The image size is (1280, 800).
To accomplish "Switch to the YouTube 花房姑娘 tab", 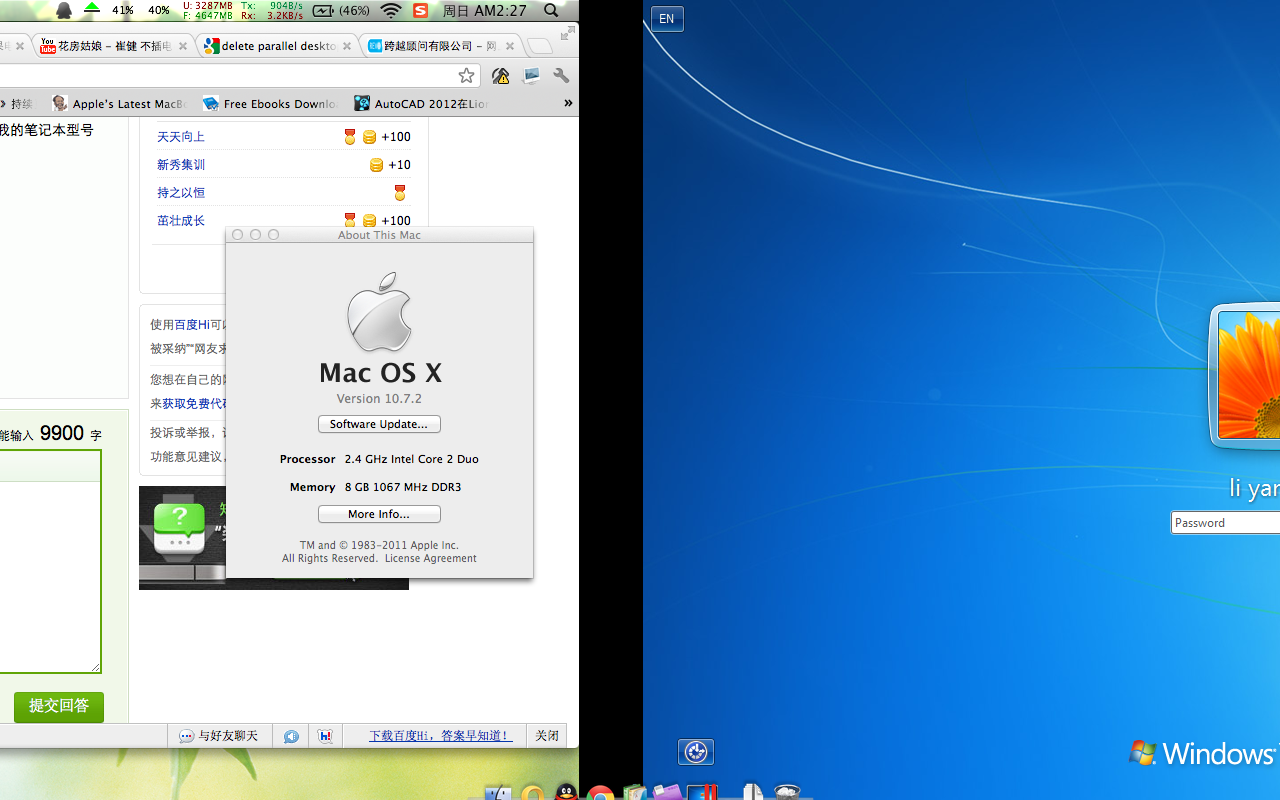I will [x=114, y=46].
